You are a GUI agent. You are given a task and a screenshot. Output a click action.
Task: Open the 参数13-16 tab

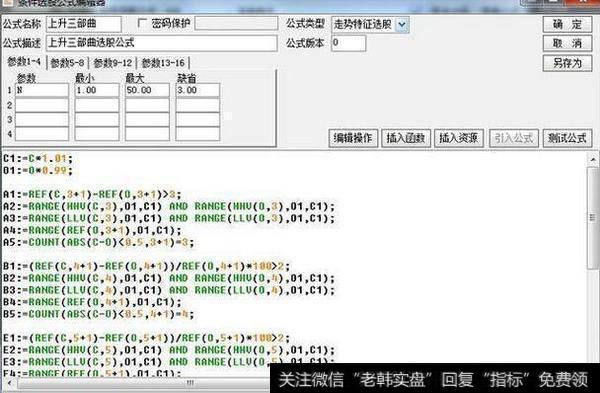[163, 63]
